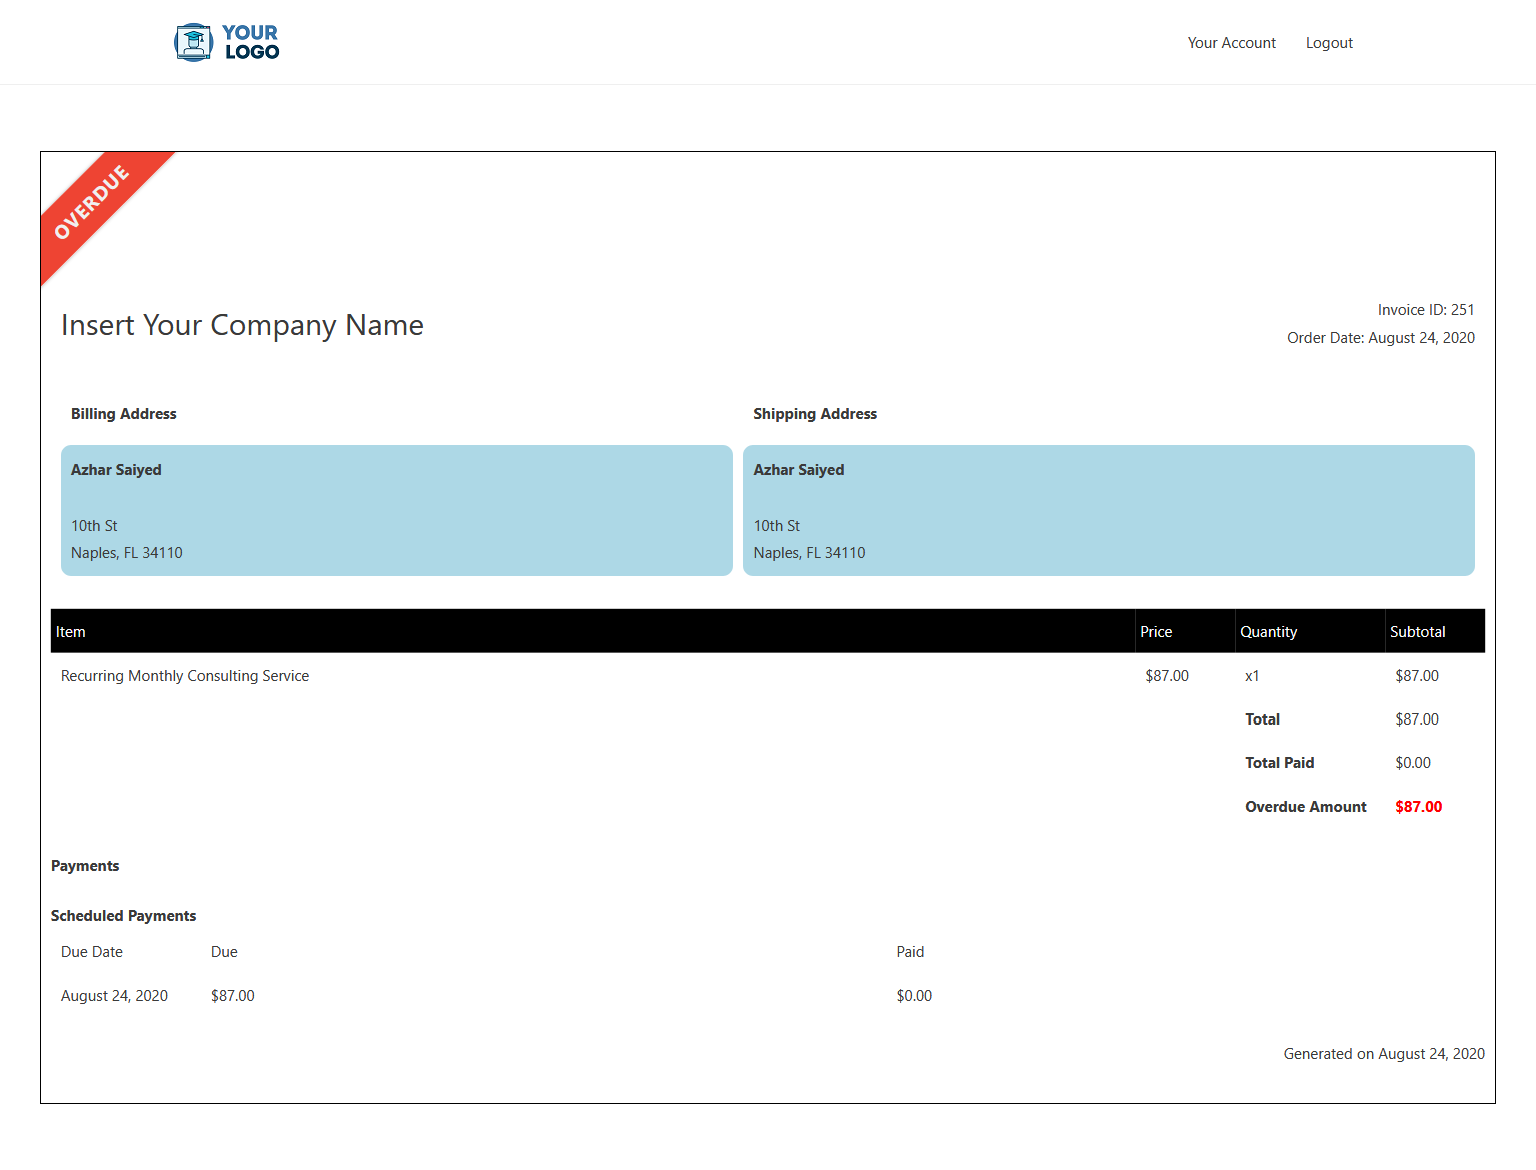Click the Scheduled Payments heading
The width and height of the screenshot is (1536, 1170).
click(123, 916)
